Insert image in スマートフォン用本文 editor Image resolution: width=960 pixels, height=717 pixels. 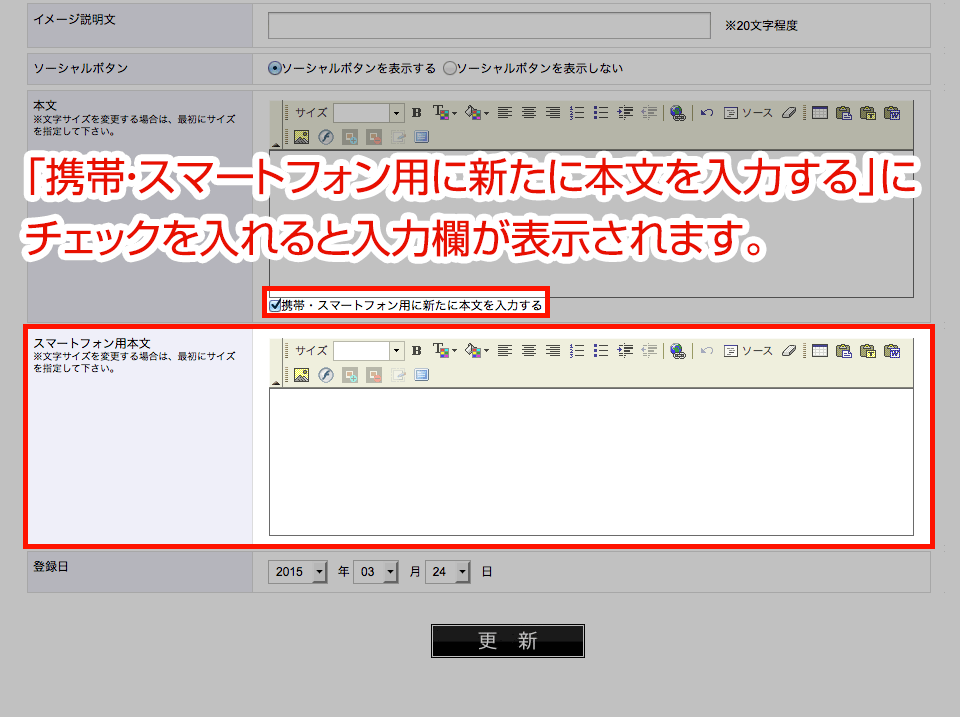[x=301, y=375]
